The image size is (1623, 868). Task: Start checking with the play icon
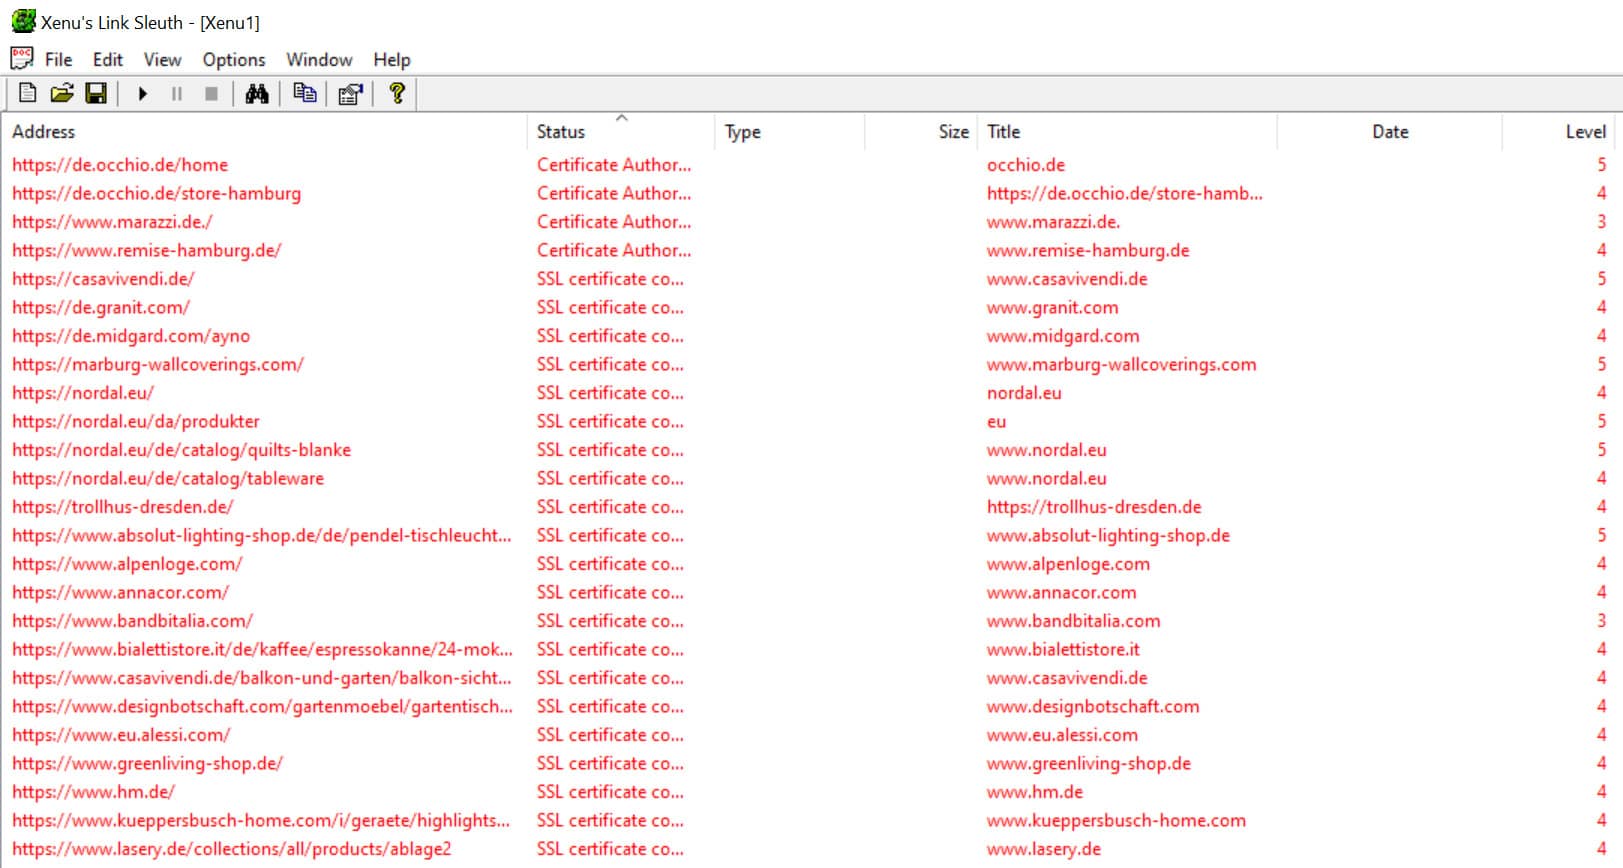[142, 94]
